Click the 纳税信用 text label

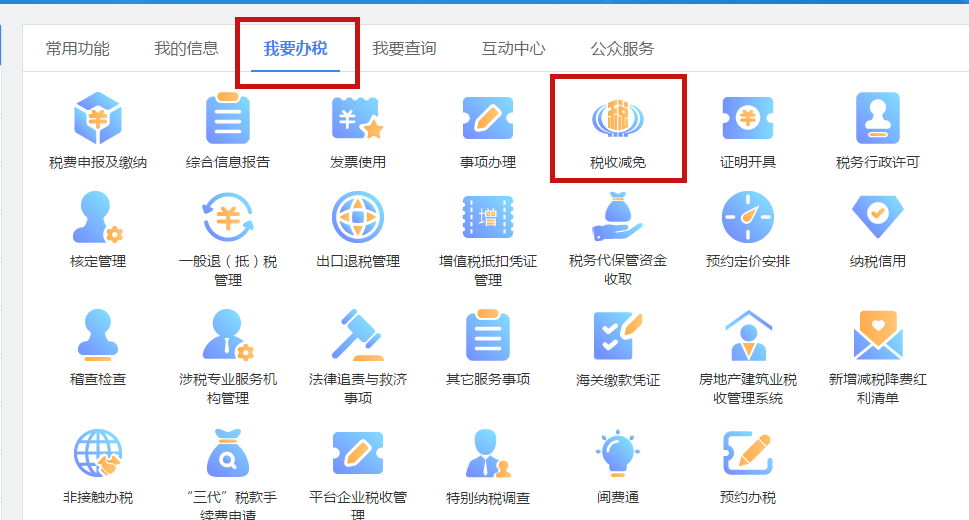[x=878, y=262]
